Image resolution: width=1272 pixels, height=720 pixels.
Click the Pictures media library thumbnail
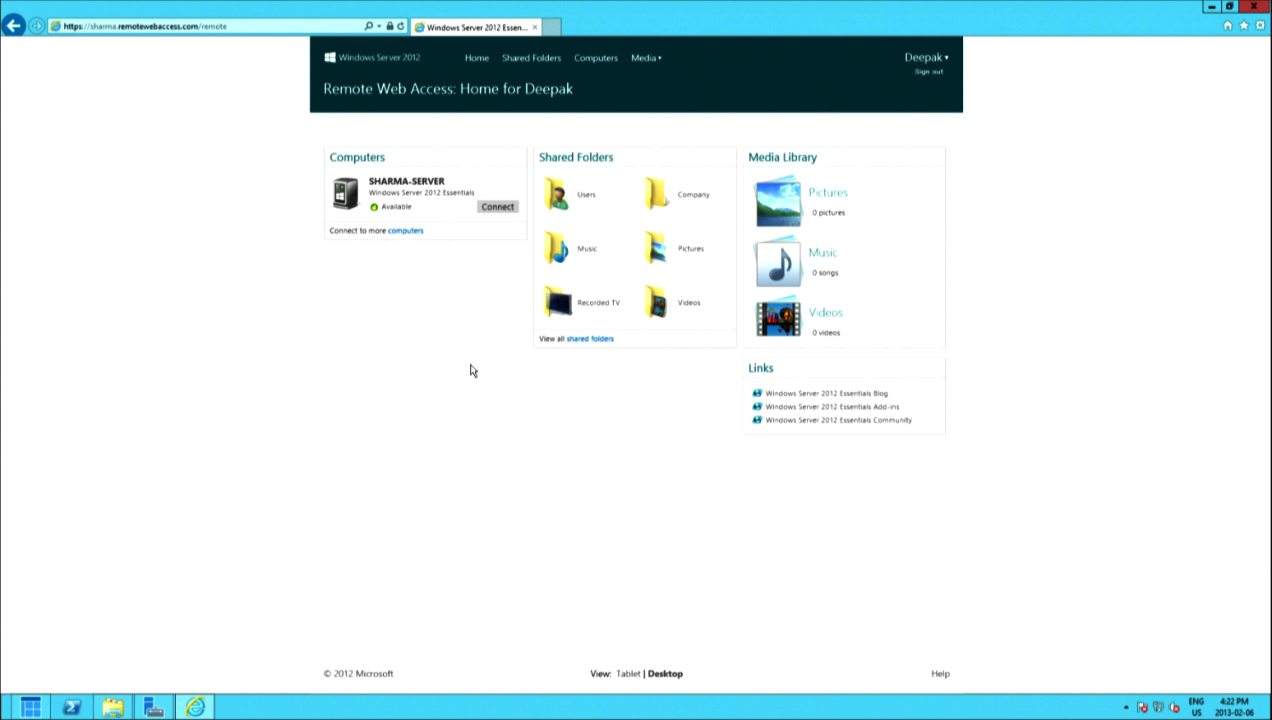tap(778, 202)
